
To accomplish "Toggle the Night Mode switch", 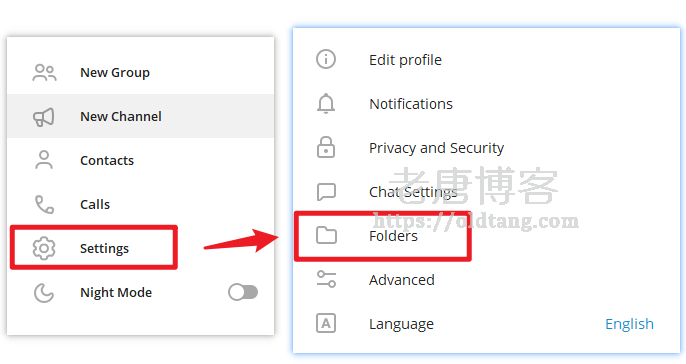I will (243, 292).
